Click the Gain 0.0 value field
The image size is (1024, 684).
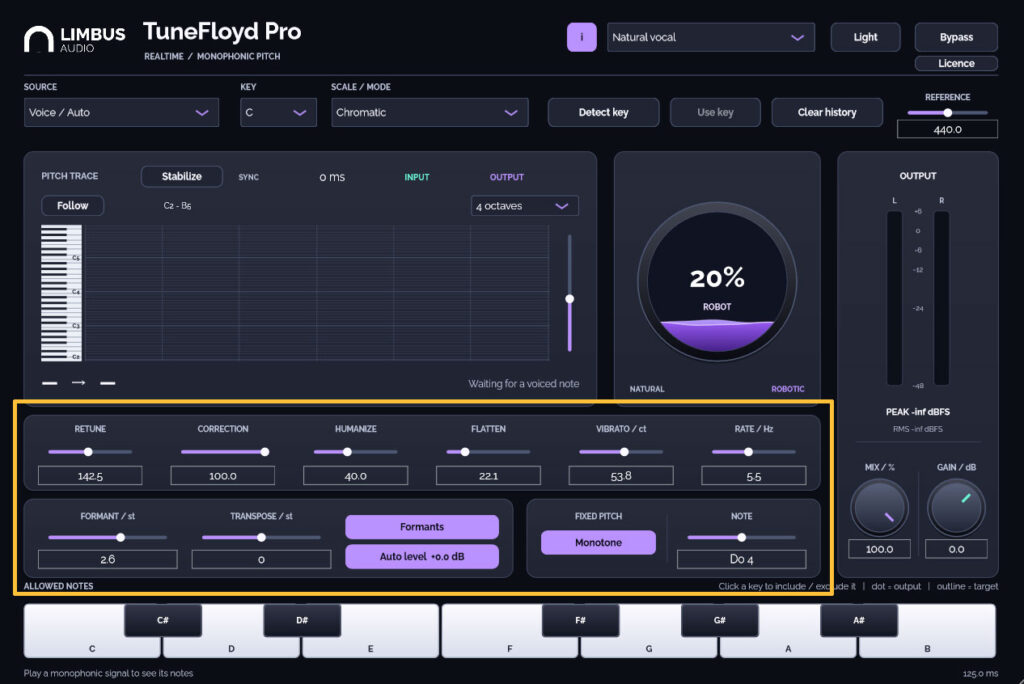pyautogui.click(x=956, y=549)
